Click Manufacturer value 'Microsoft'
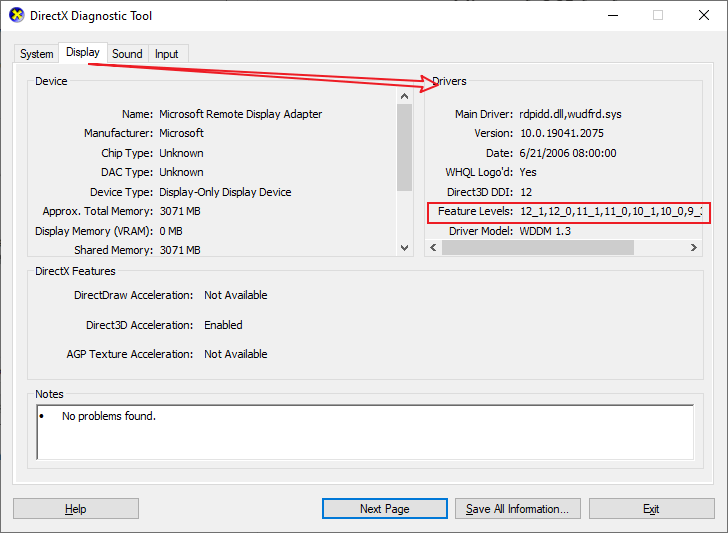The height and width of the screenshot is (533, 728). (x=182, y=133)
